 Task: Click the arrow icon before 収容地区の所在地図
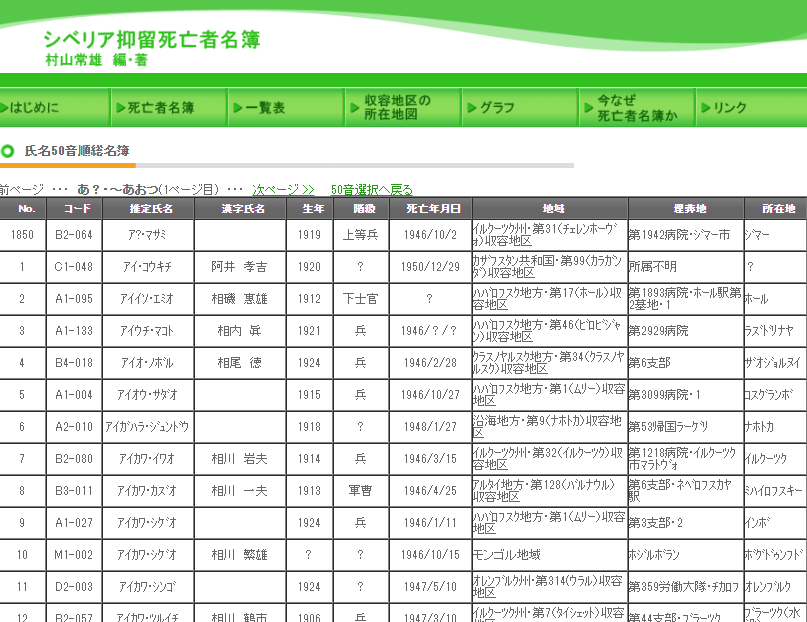(355, 108)
